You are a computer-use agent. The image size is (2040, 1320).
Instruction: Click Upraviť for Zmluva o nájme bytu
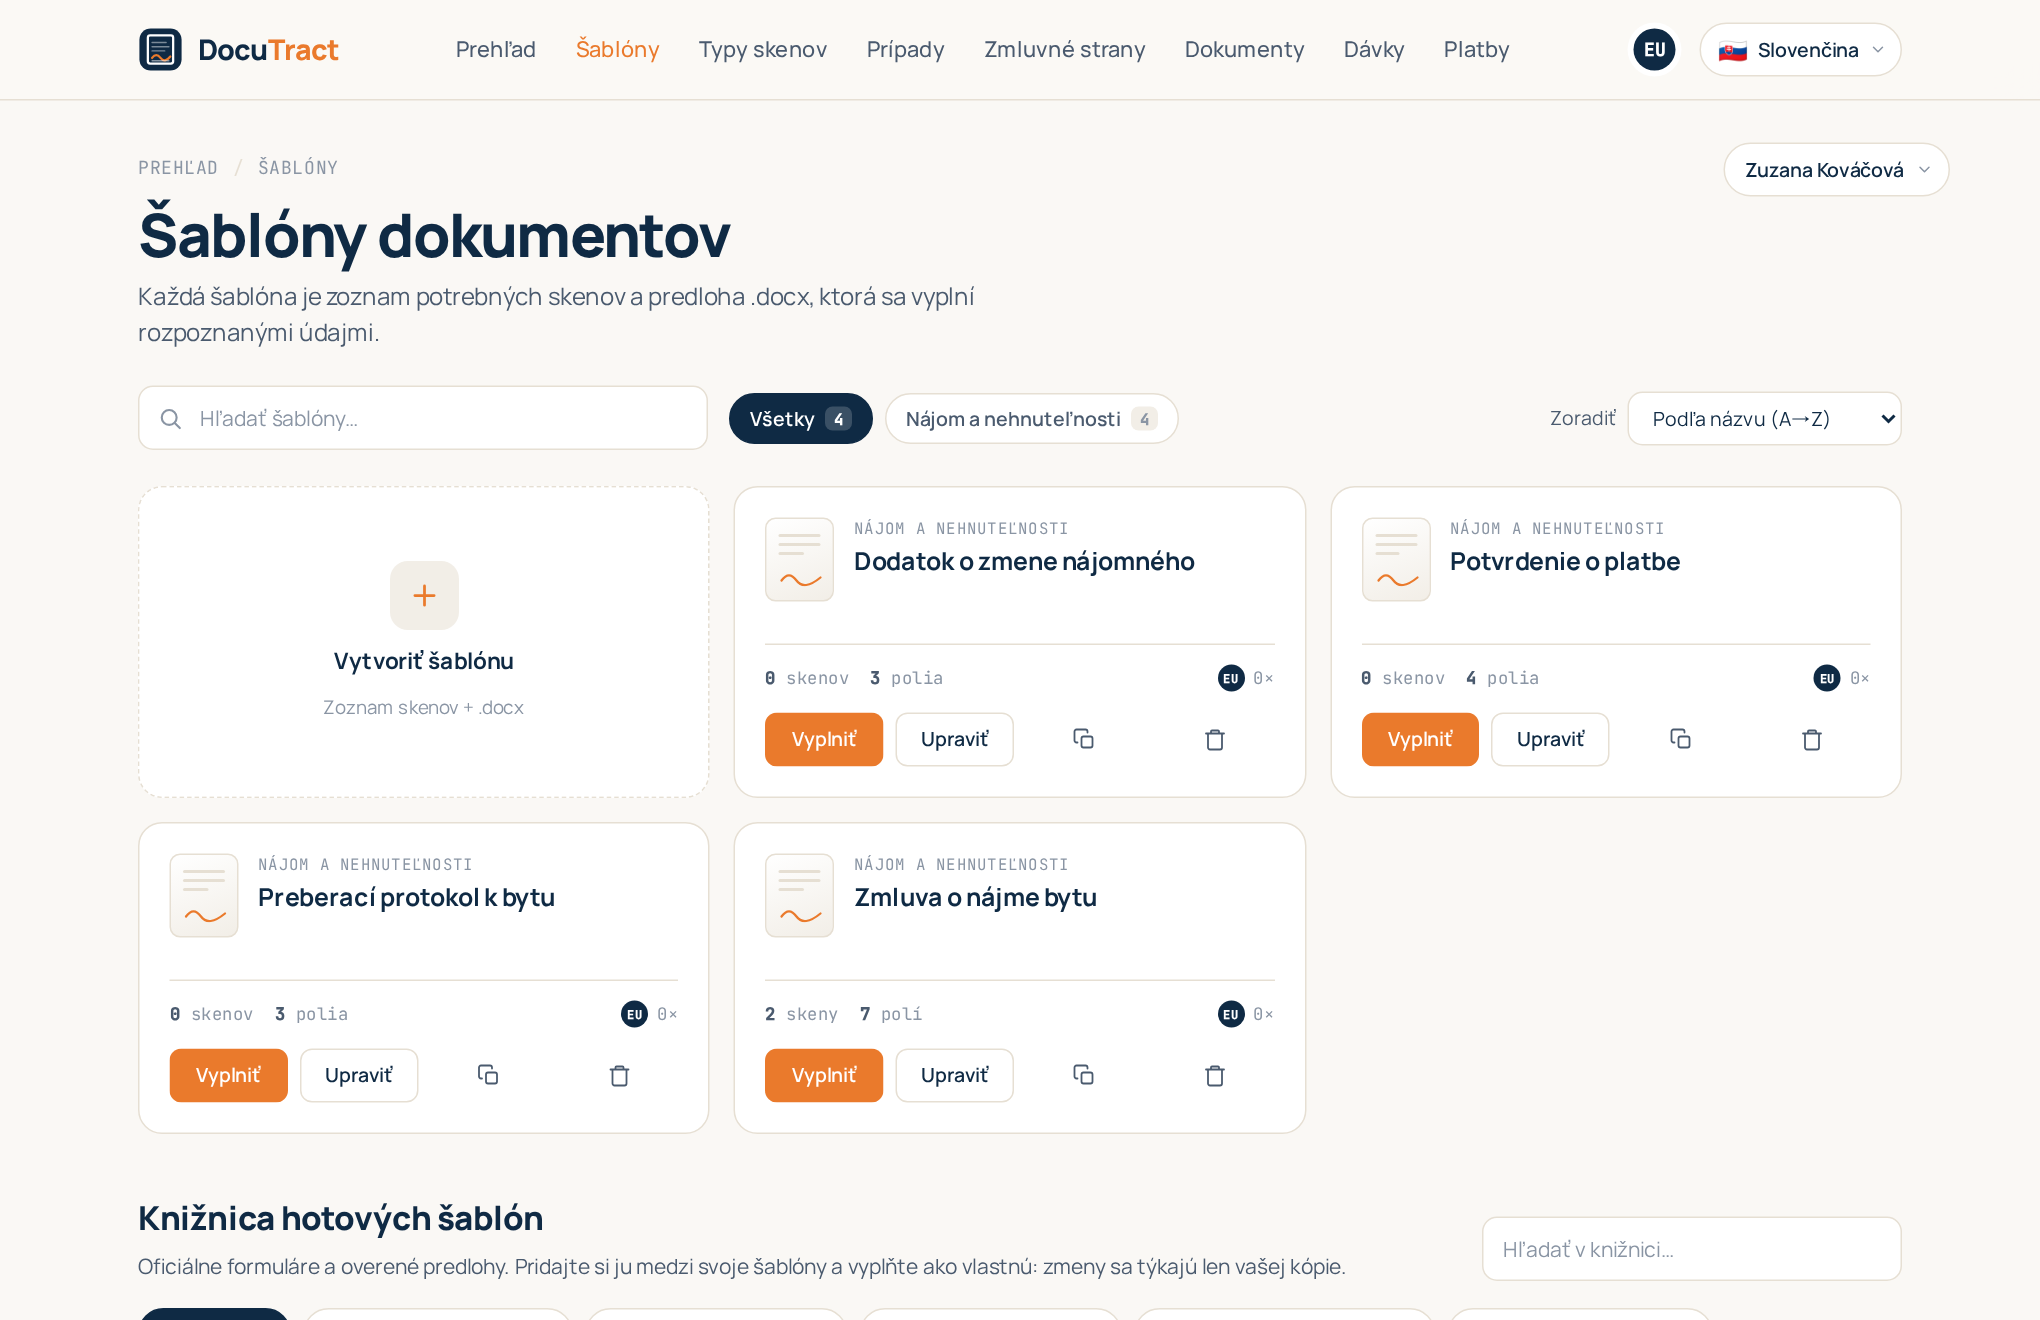pos(954,1075)
